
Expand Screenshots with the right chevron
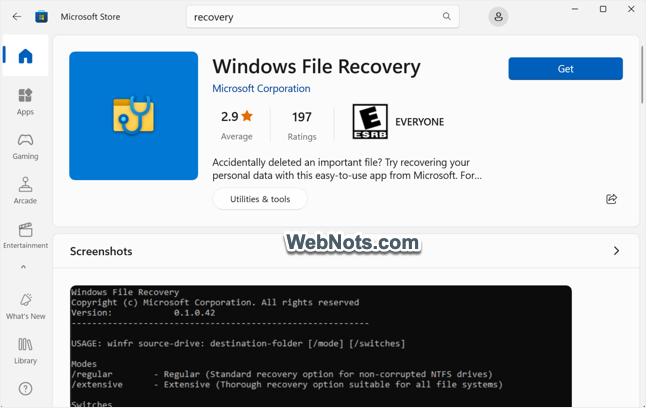point(616,251)
